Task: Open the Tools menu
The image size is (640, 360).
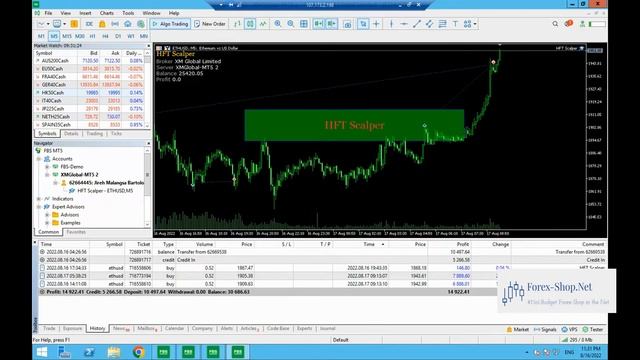Action: coord(128,13)
